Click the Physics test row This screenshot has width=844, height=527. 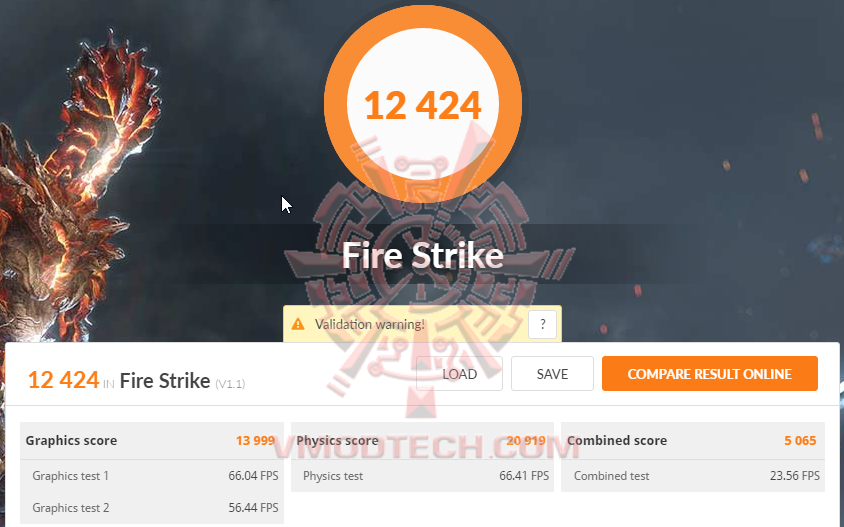click(423, 476)
